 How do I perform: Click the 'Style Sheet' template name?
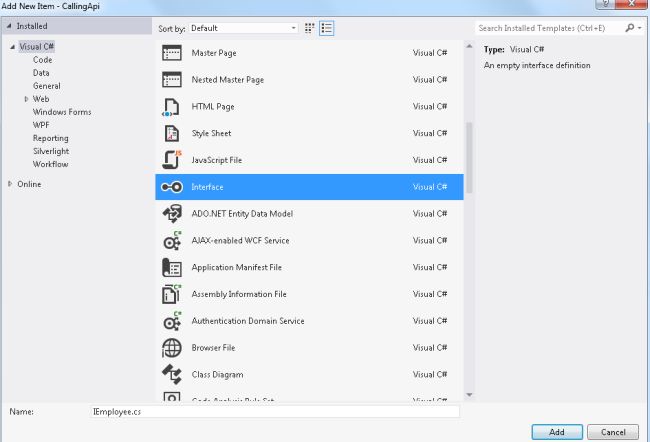(x=211, y=134)
